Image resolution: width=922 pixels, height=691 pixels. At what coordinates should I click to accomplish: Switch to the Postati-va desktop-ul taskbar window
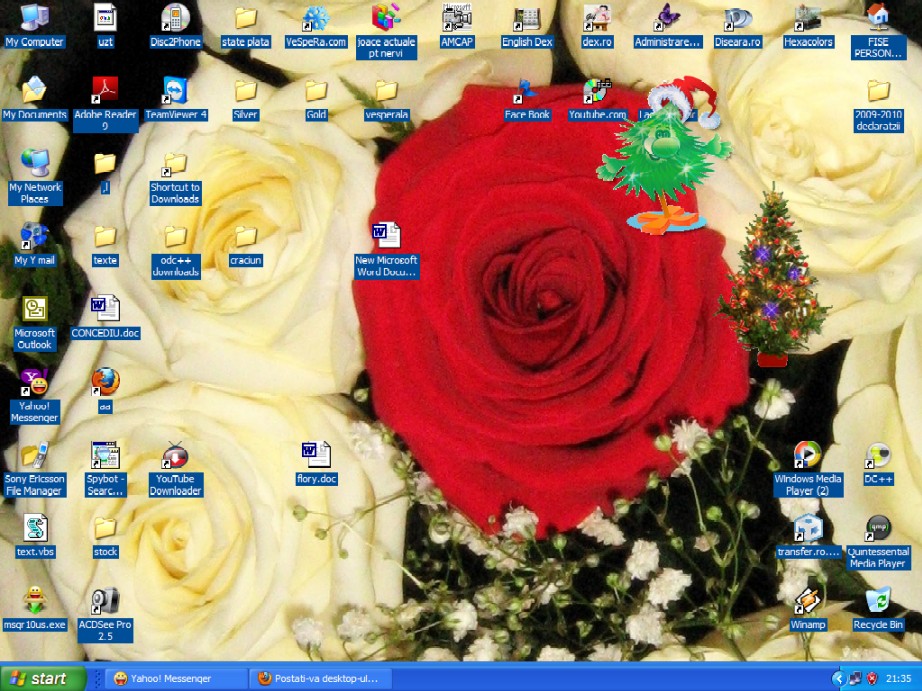coord(320,678)
